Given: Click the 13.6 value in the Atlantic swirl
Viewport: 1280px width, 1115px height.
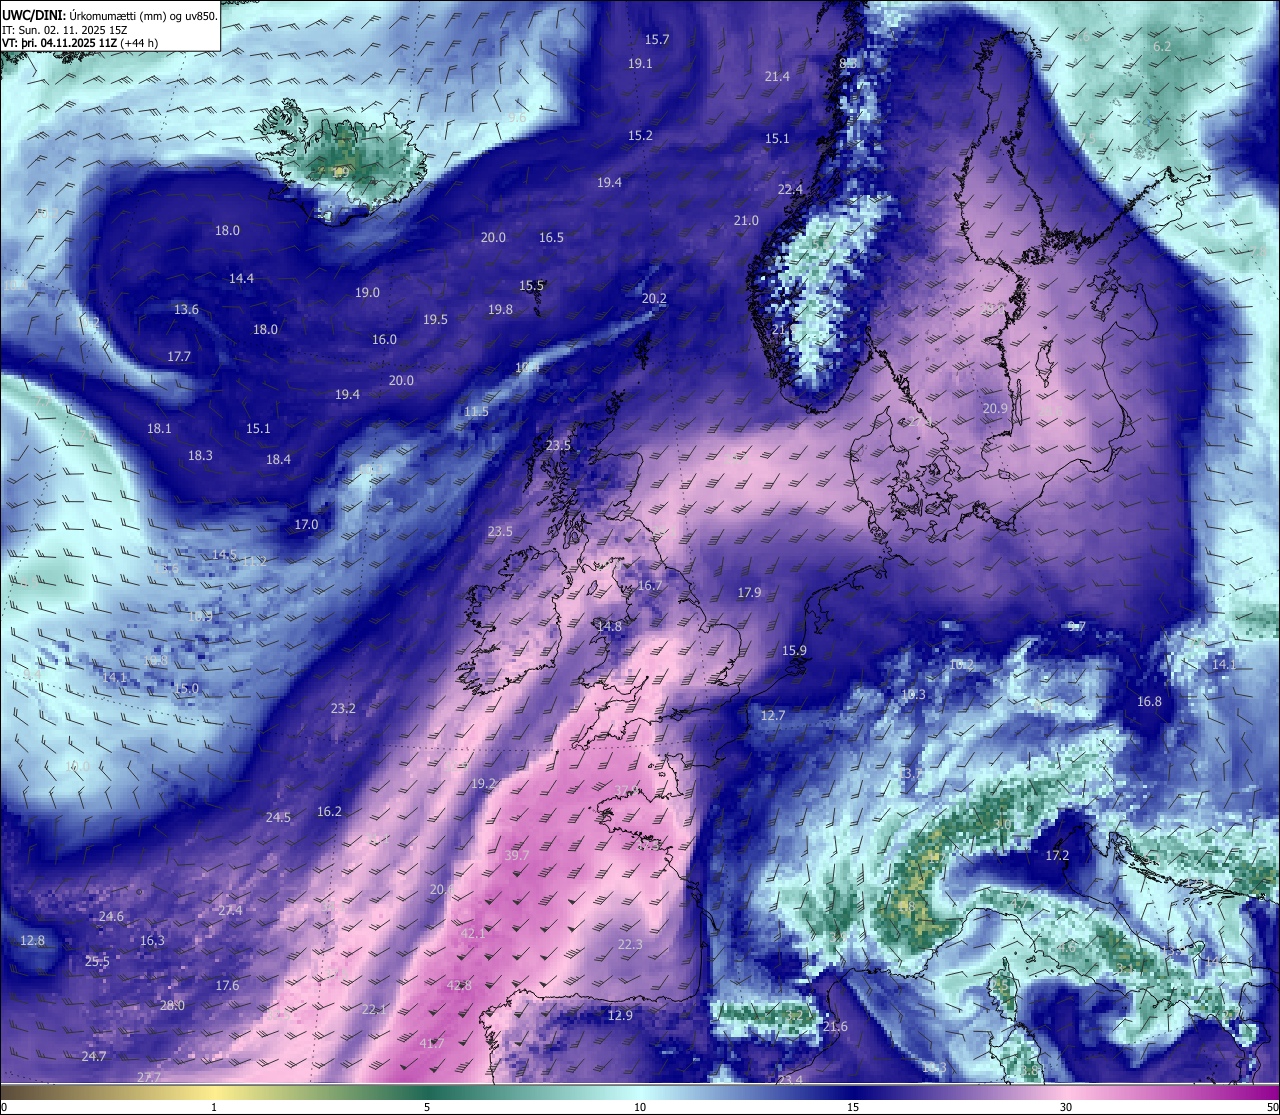Looking at the screenshot, I should pos(186,309).
